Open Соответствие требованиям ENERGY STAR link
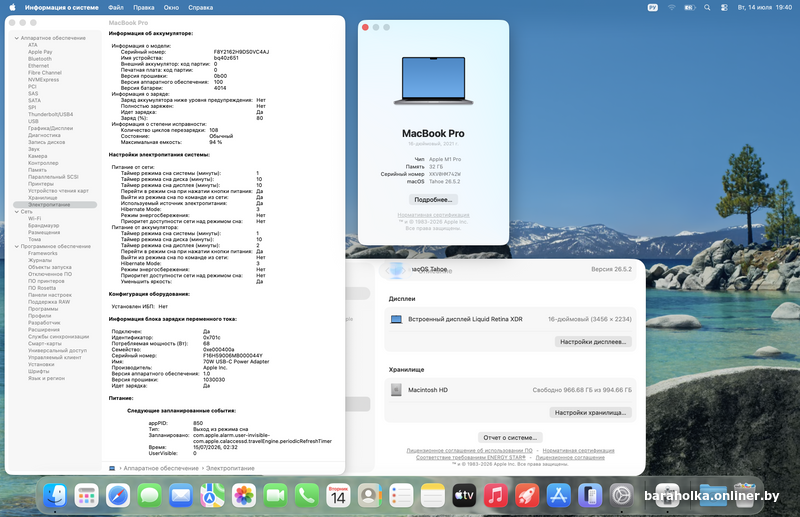Screen dimensions: 800x517 tap(470, 457)
